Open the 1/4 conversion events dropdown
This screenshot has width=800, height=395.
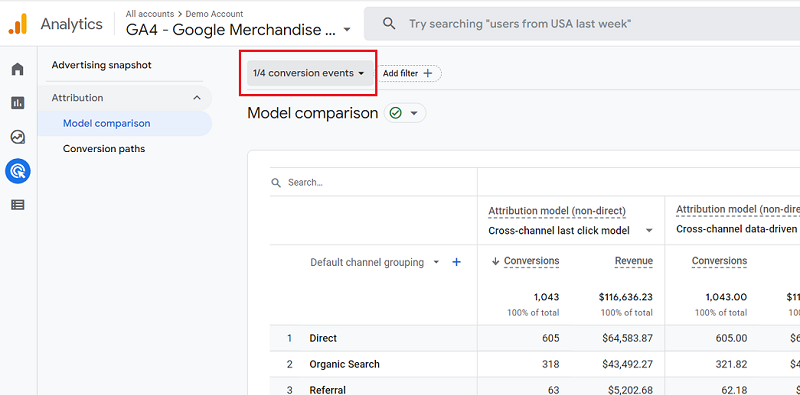310,73
